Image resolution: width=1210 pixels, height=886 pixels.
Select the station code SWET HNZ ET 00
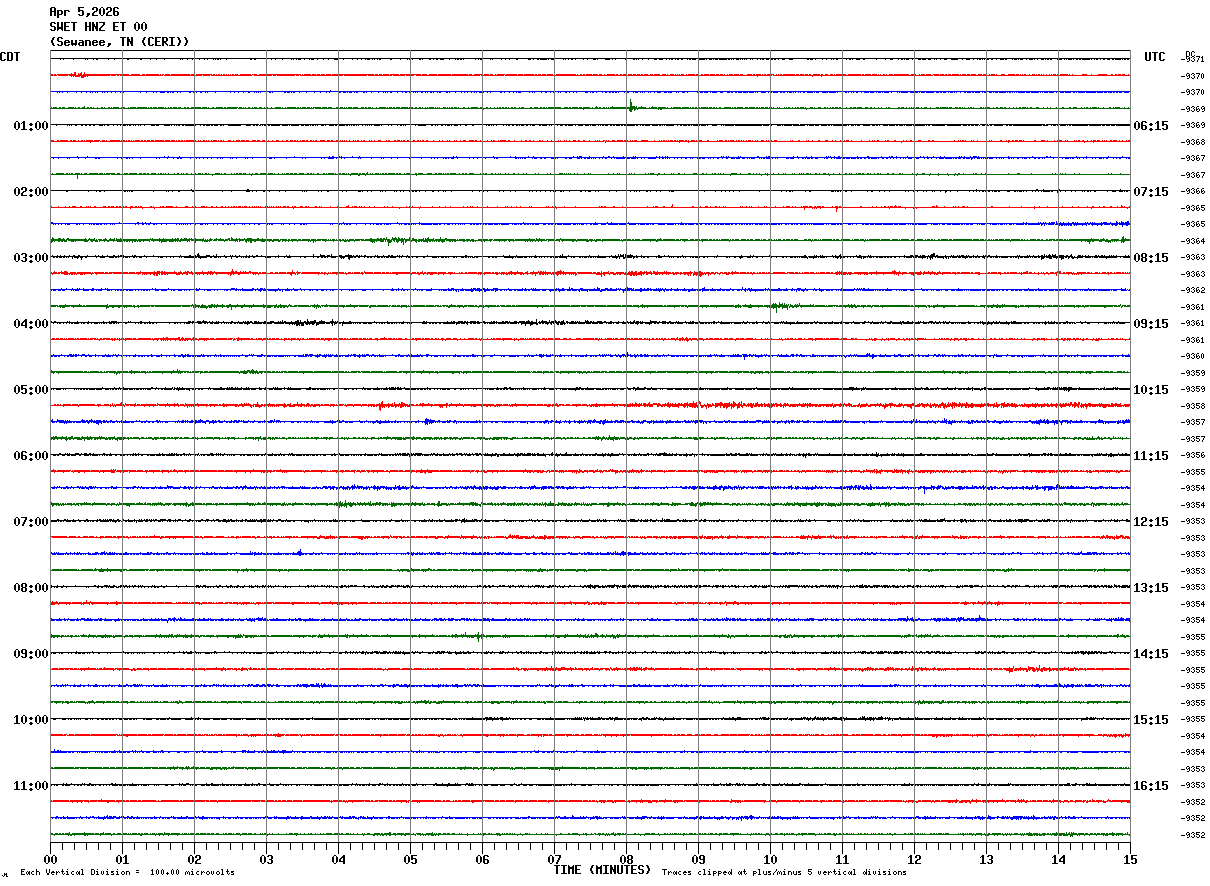point(98,27)
